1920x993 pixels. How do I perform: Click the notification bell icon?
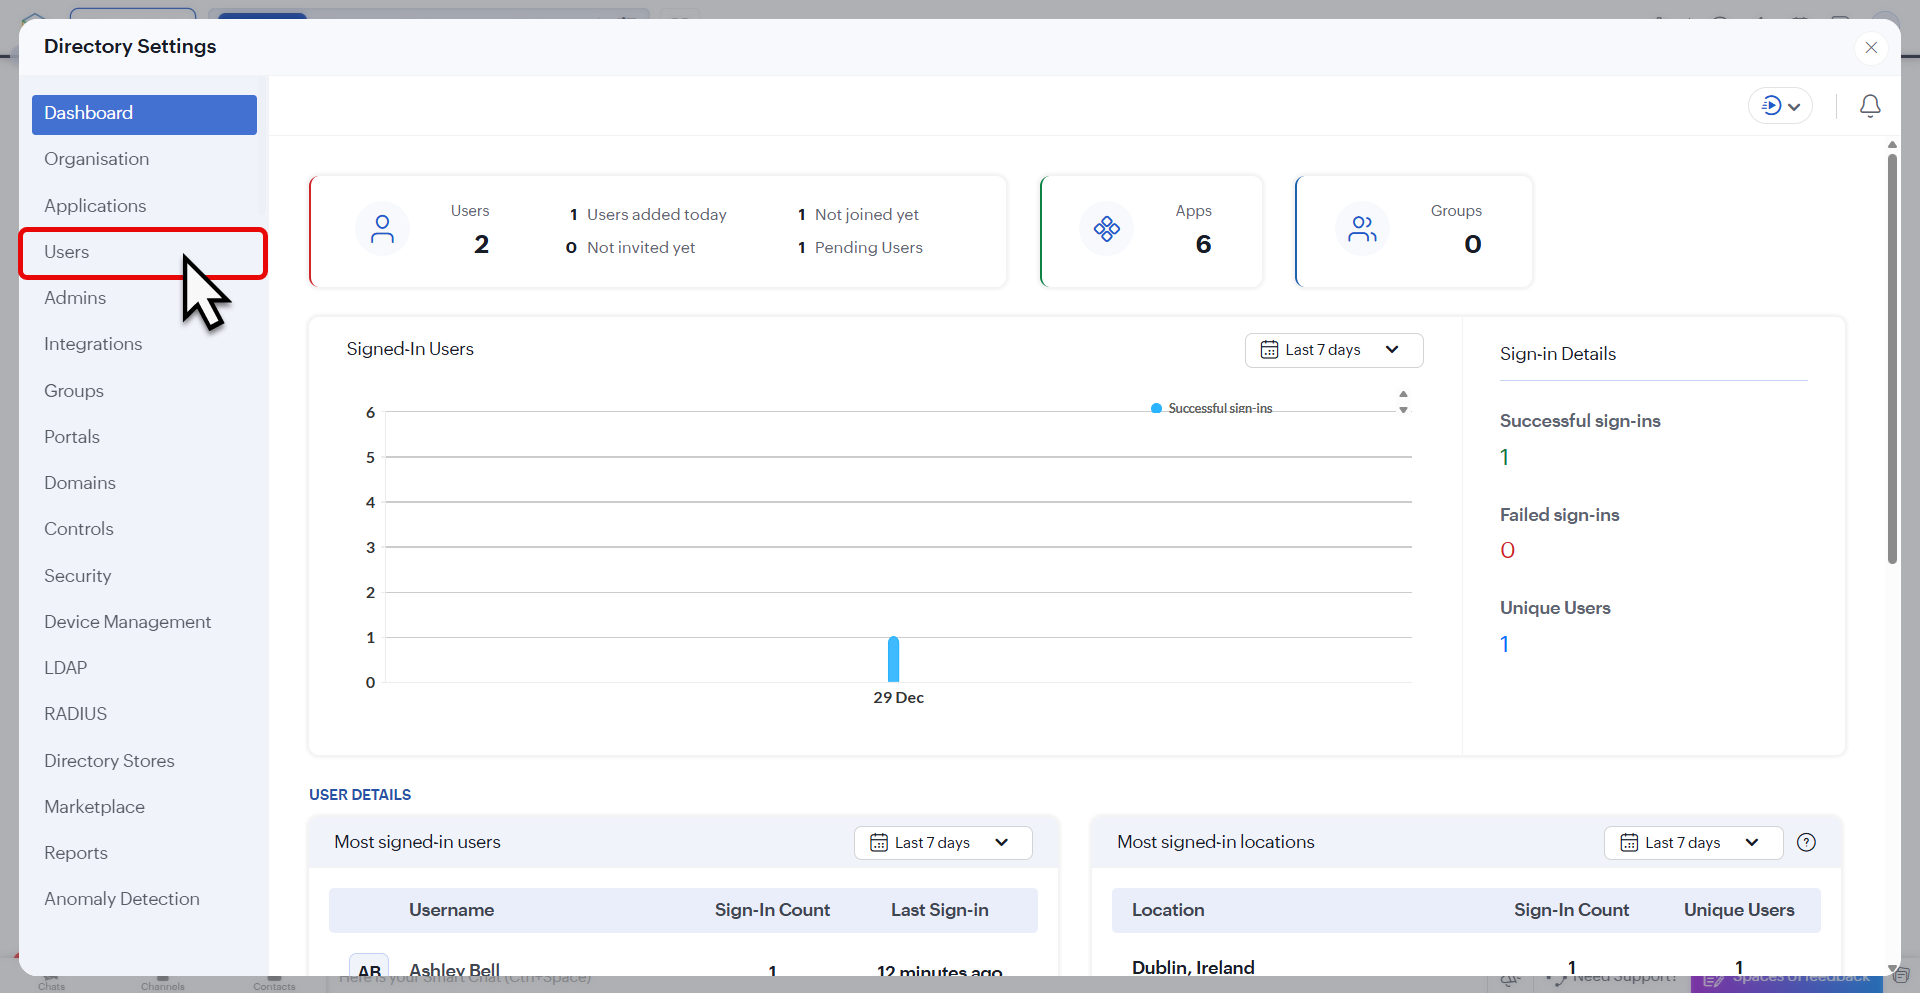coord(1869,106)
